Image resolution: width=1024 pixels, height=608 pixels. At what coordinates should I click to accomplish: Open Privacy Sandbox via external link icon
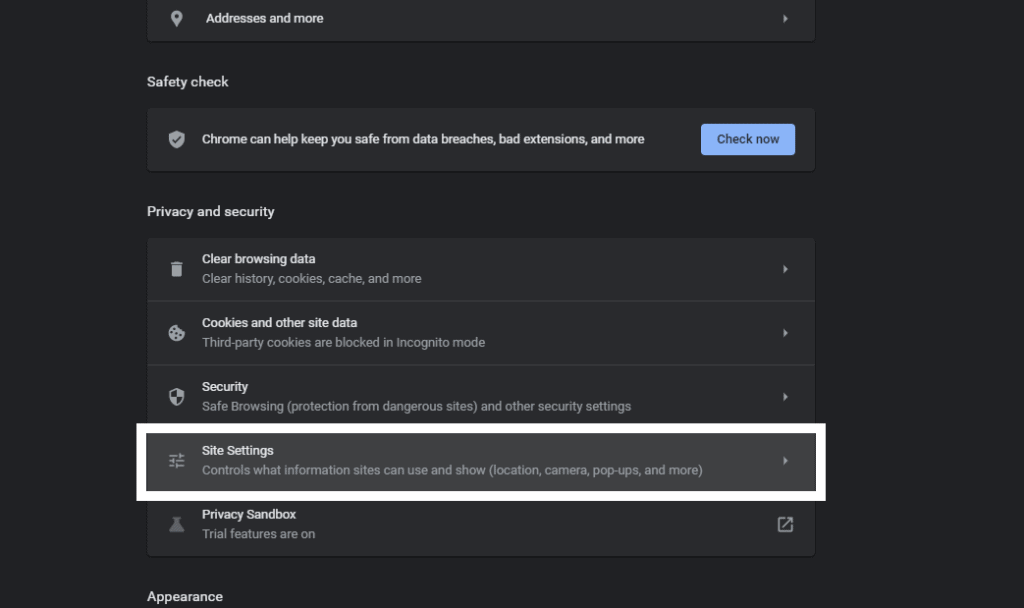point(785,523)
